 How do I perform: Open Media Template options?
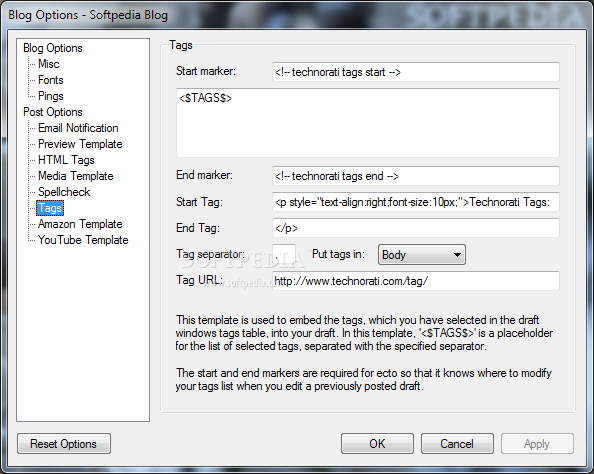(76, 176)
